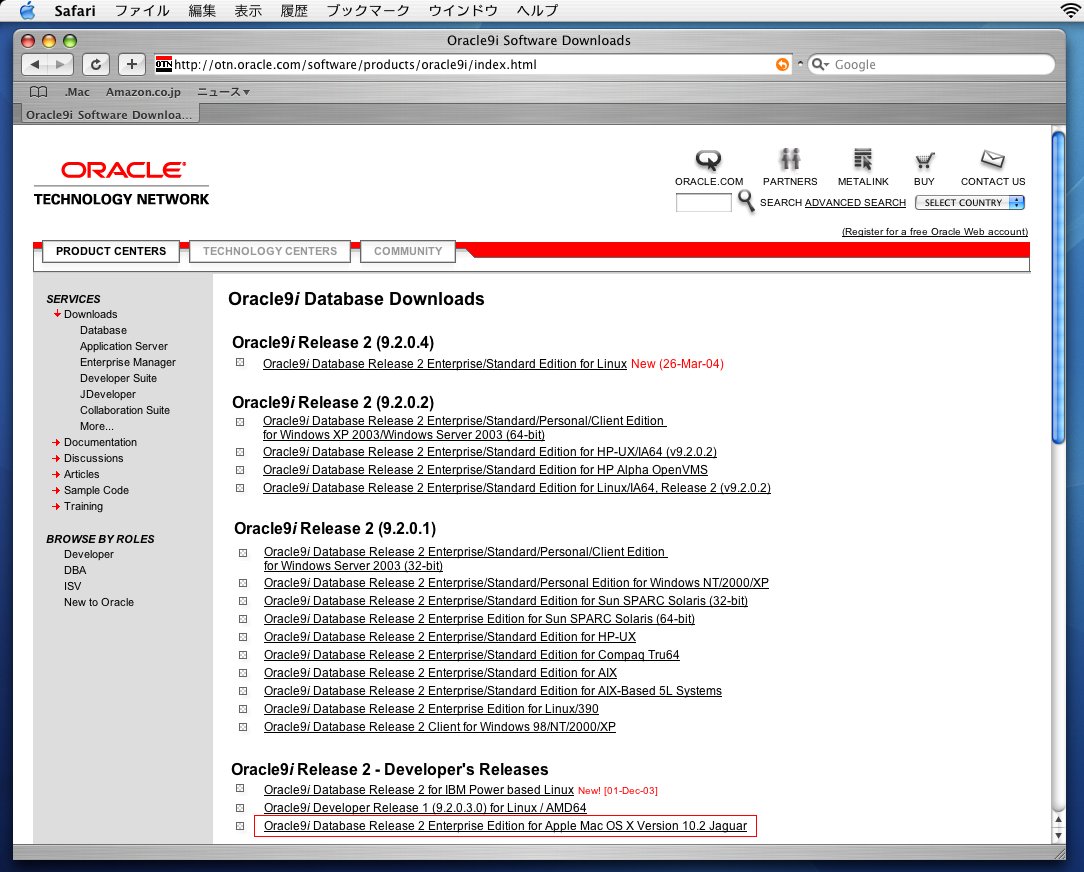This screenshot has width=1084, height=872.
Task: Open the Select Country dropdown
Action: click(969, 203)
